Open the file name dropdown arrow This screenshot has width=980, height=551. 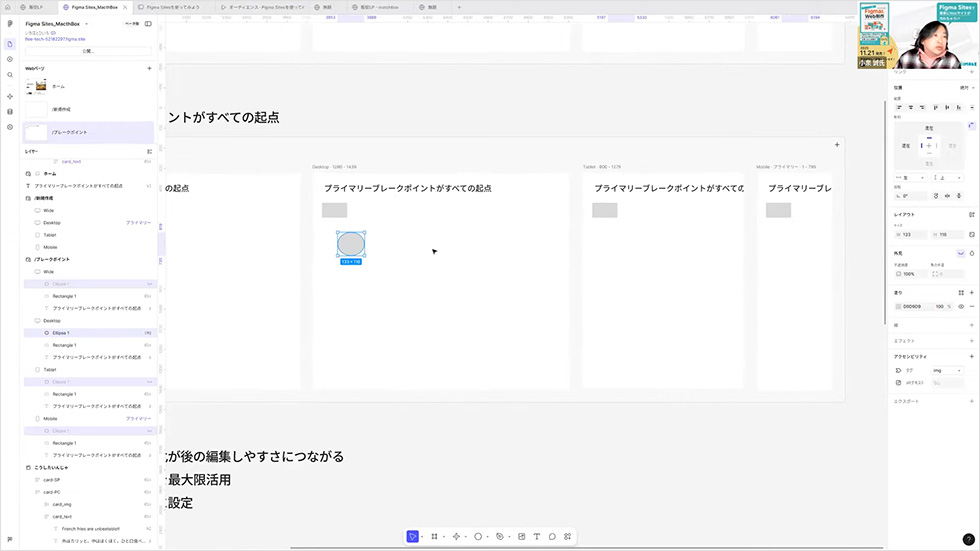coord(86,24)
